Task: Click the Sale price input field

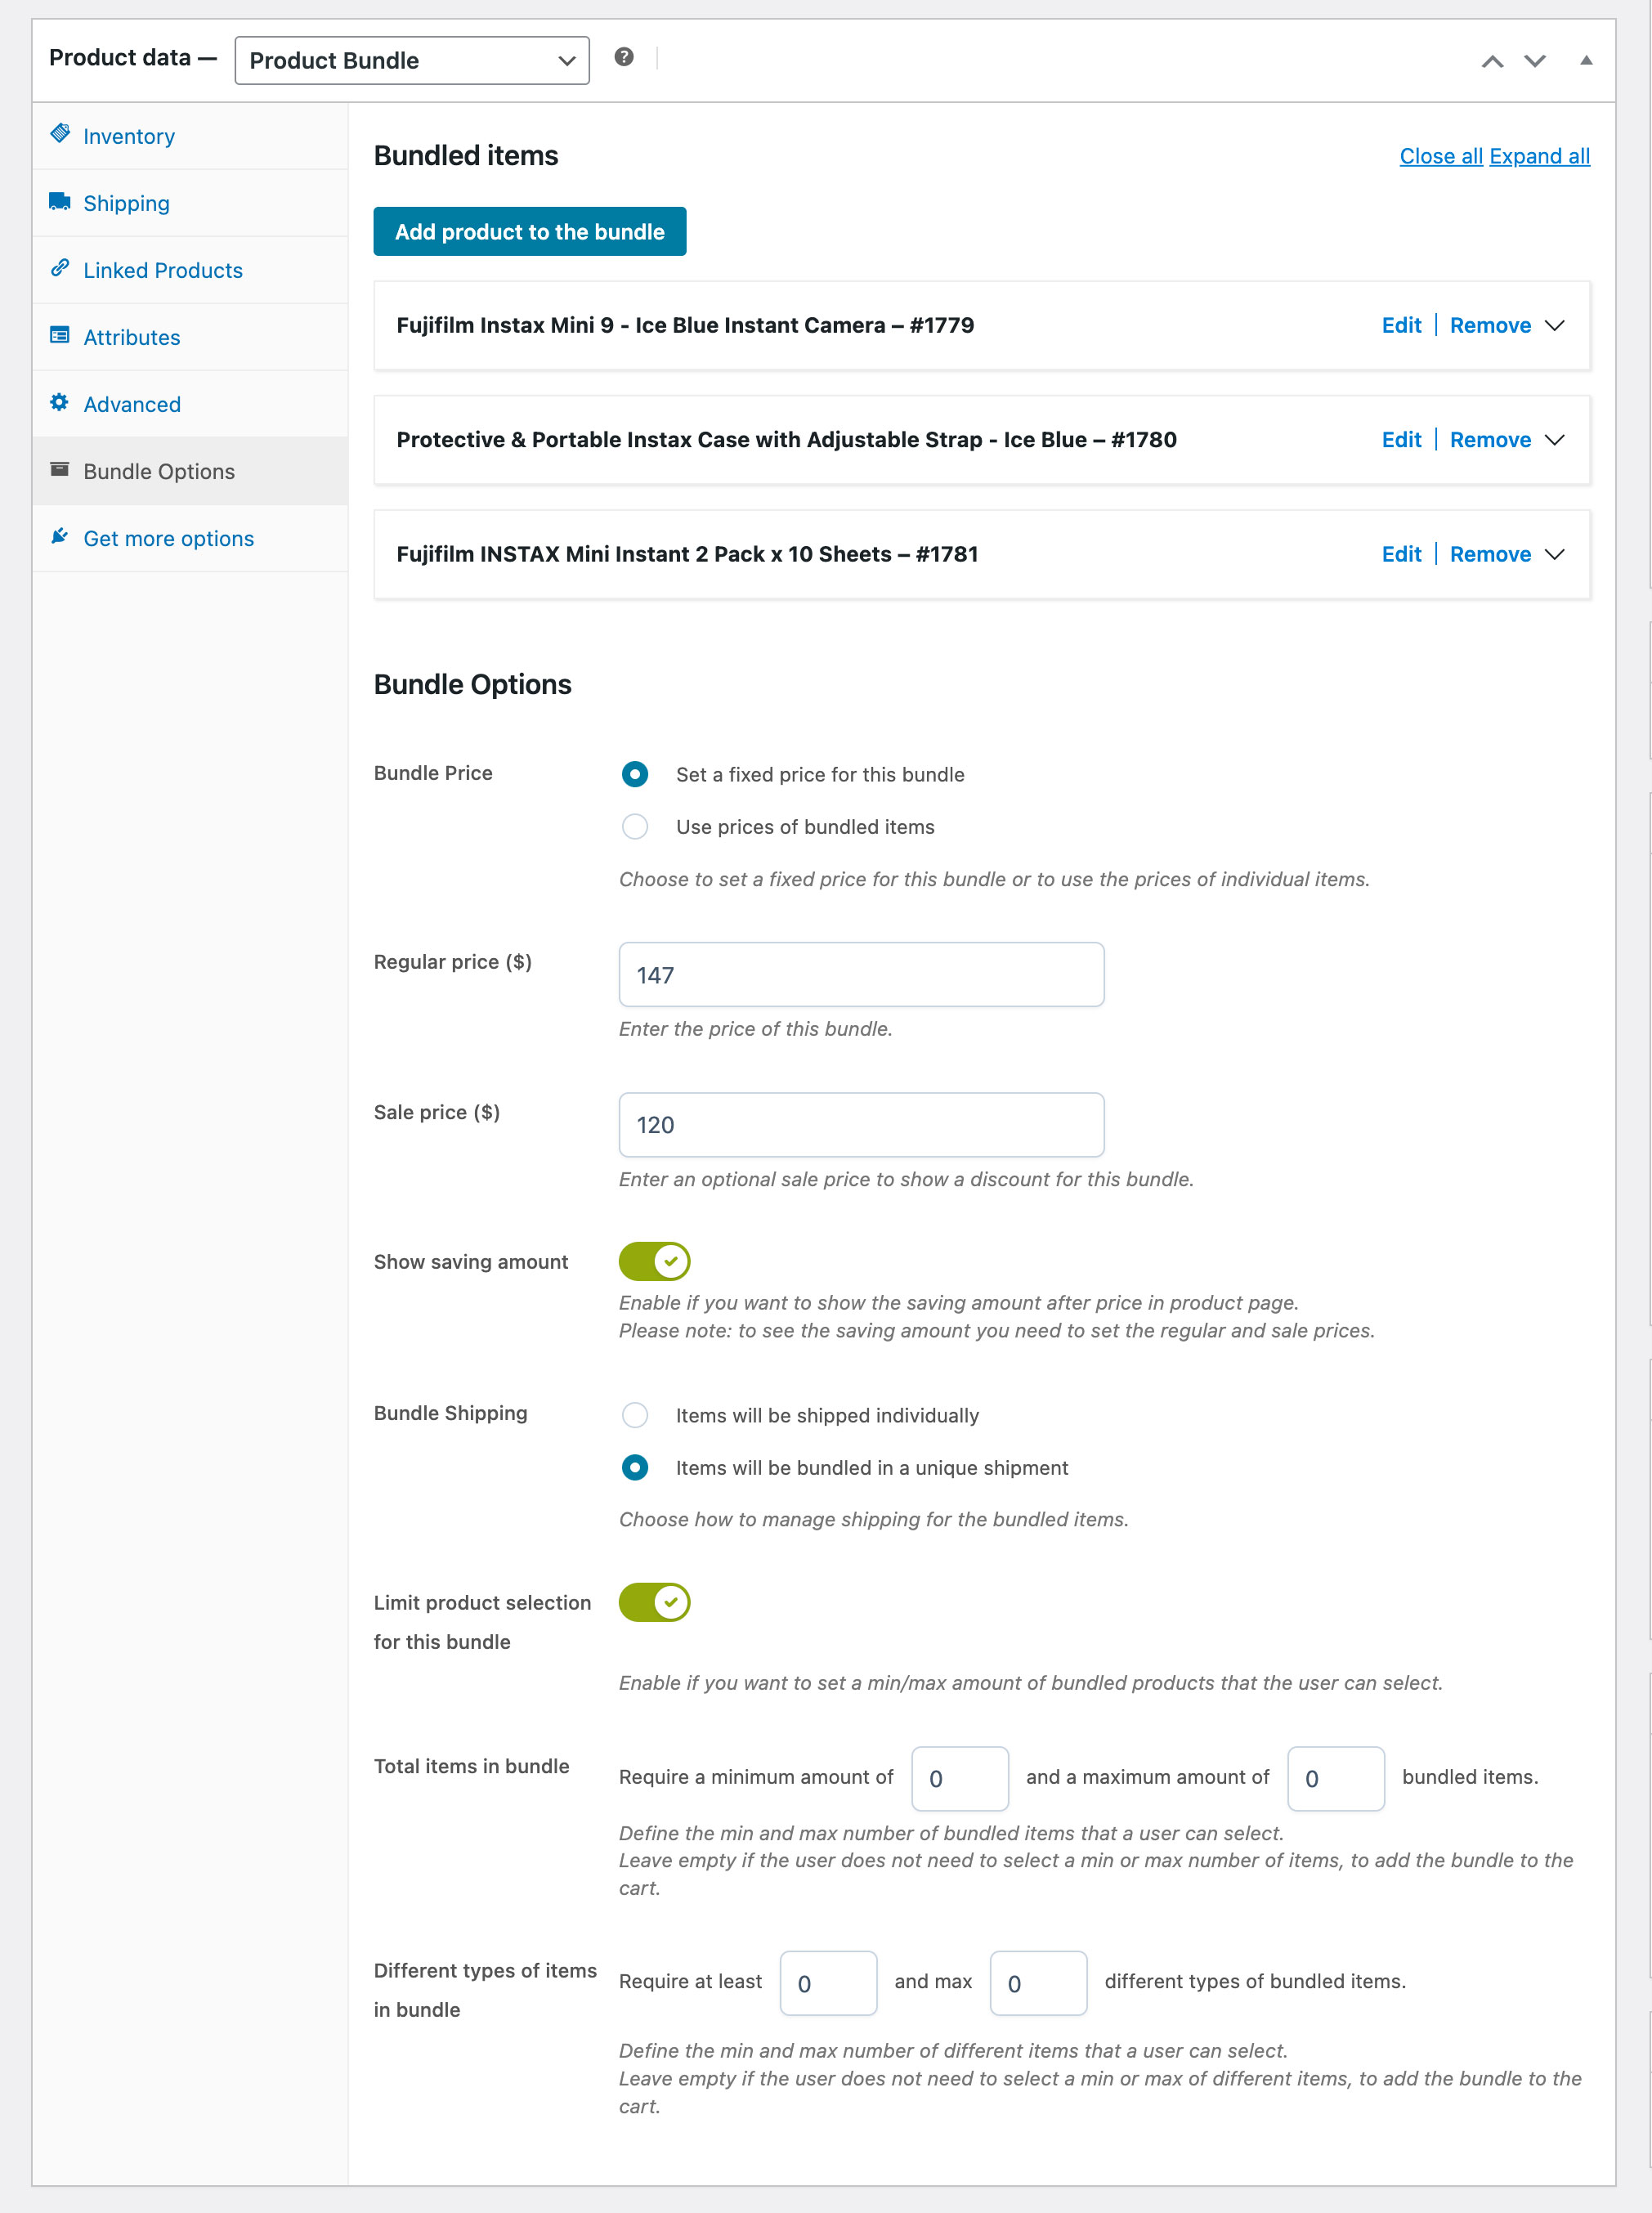Action: point(861,1125)
